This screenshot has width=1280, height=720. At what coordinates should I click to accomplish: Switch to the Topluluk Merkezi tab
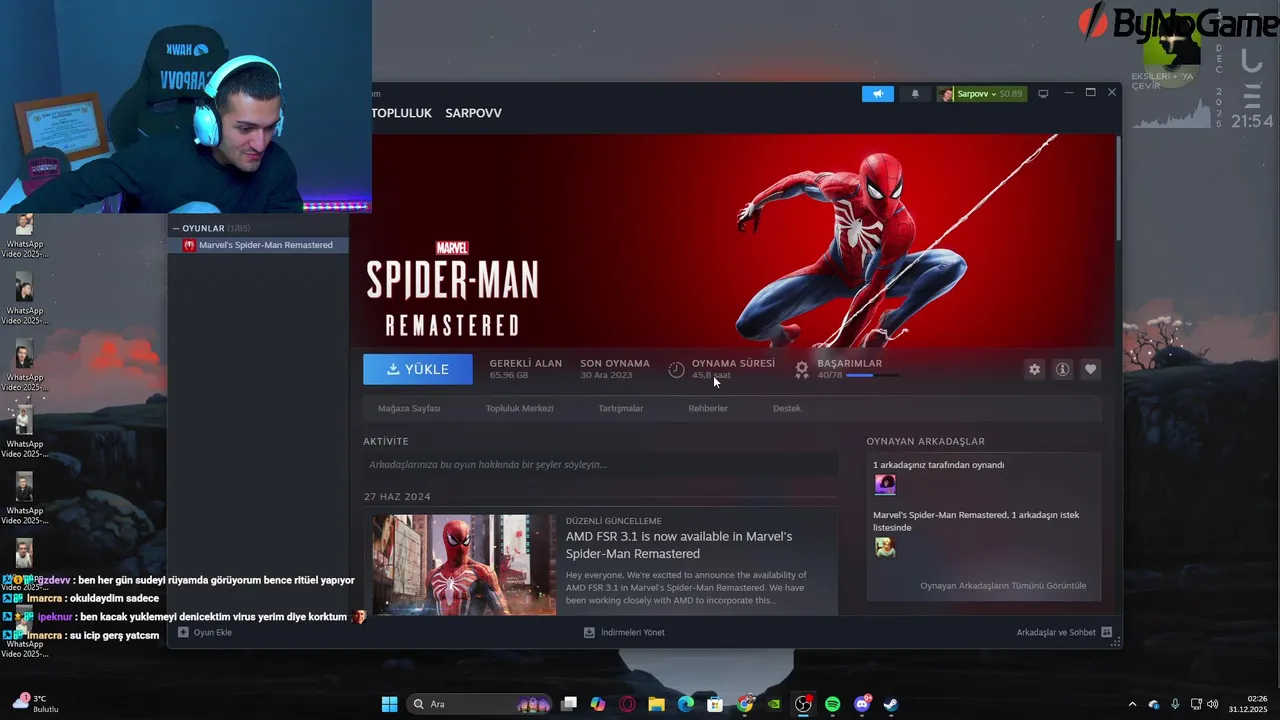[519, 408]
